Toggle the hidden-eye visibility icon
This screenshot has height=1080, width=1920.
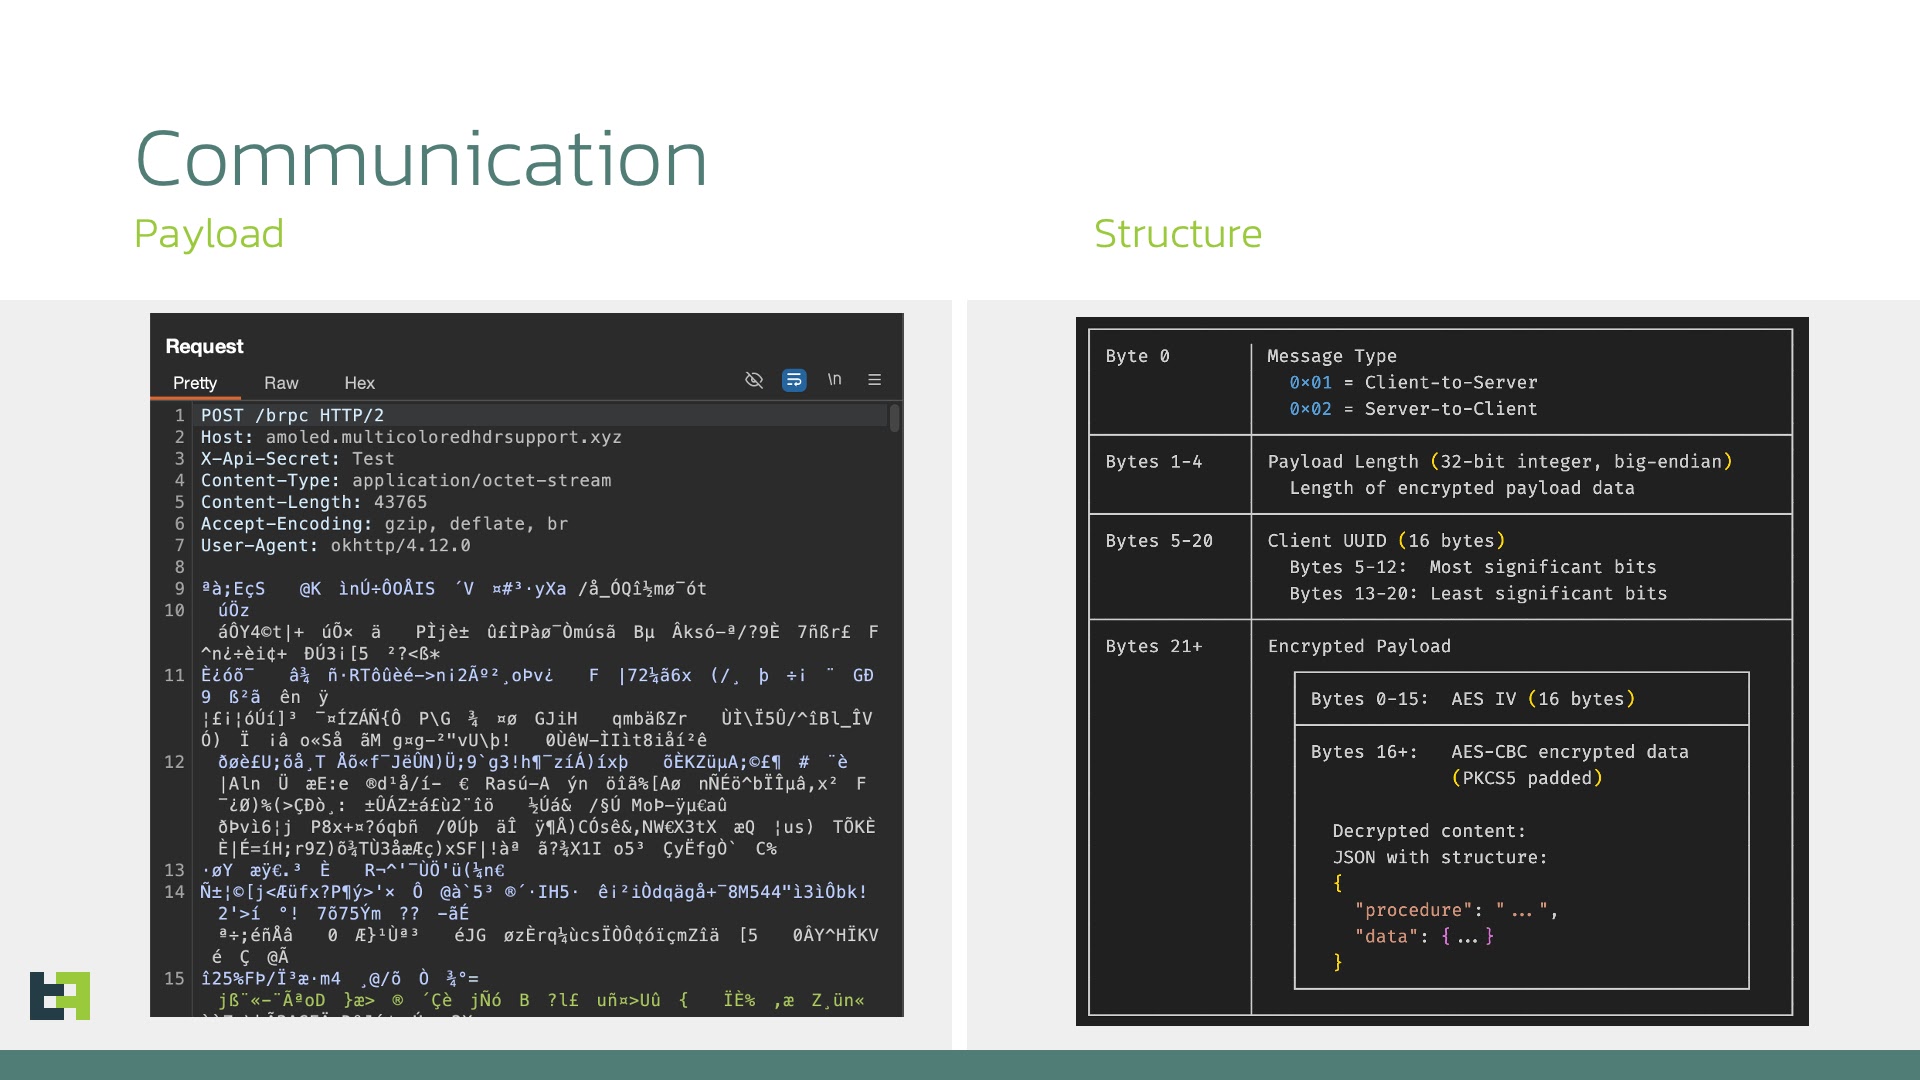[x=754, y=380]
